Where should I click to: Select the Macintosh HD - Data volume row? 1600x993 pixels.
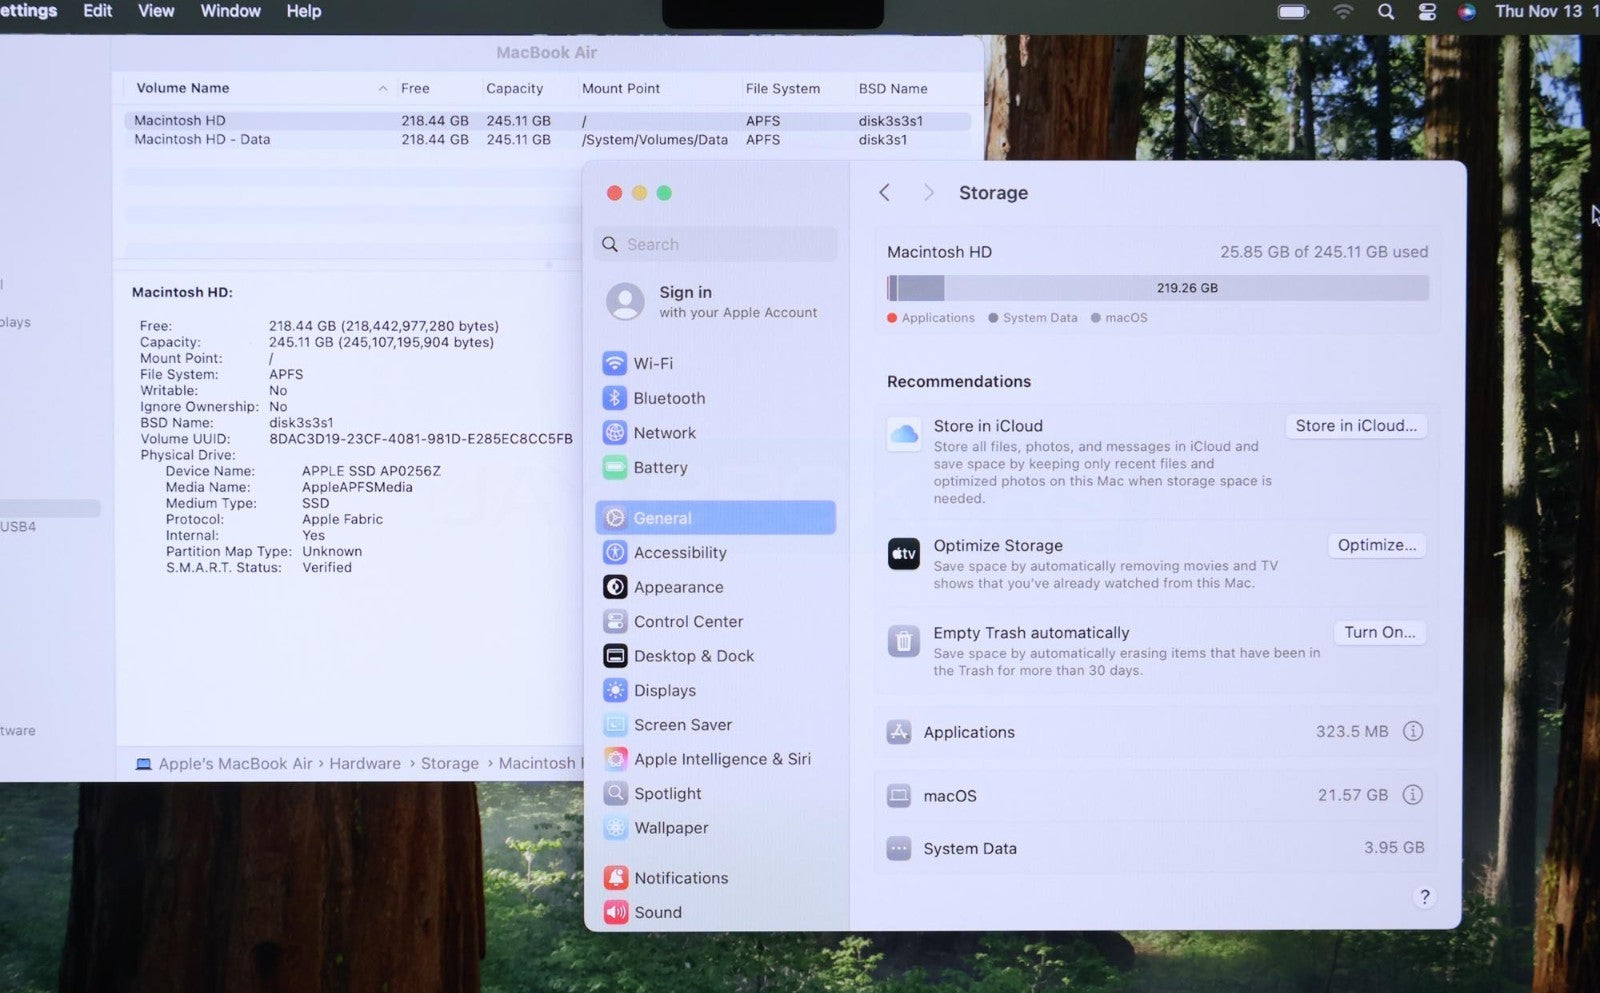(202, 140)
